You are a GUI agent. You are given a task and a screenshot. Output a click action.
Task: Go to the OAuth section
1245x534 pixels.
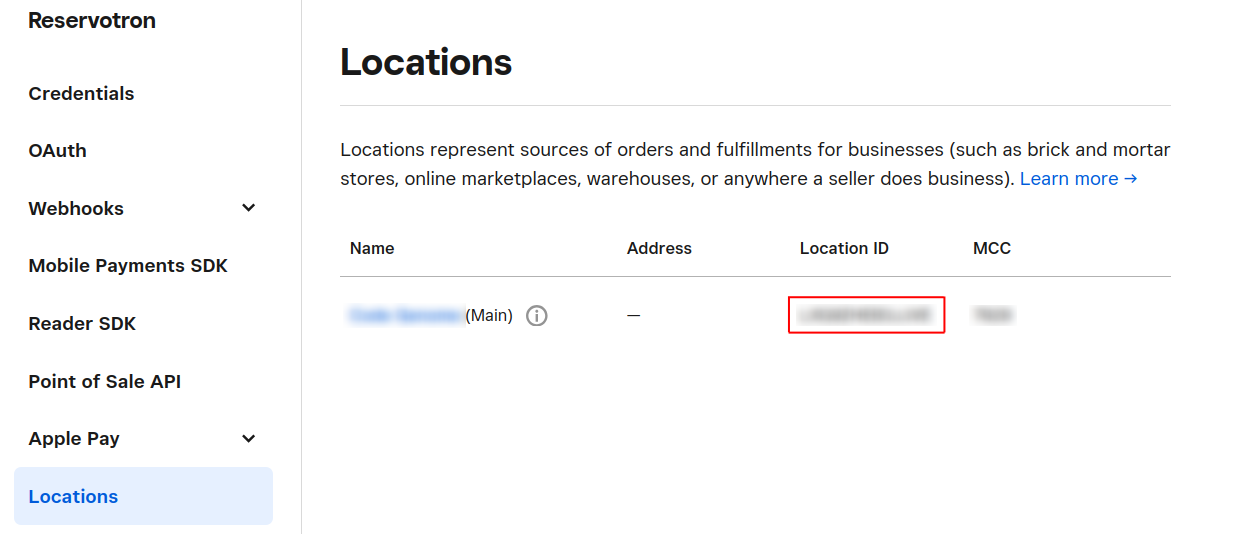pos(57,151)
